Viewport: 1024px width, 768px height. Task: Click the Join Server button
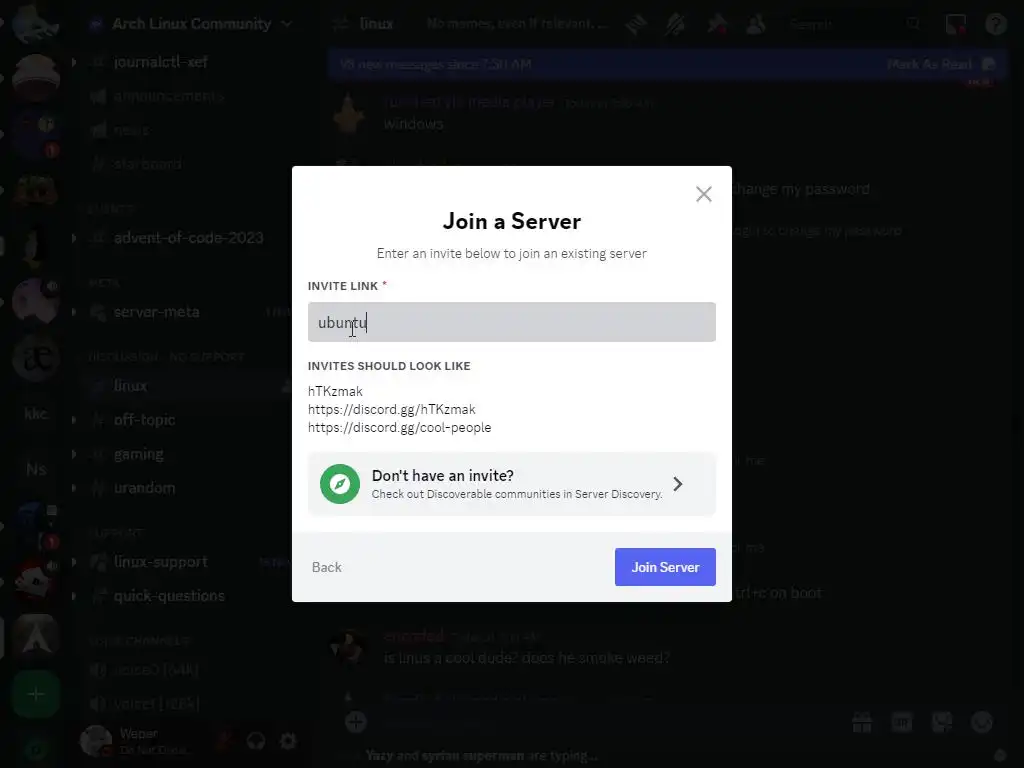click(x=665, y=567)
